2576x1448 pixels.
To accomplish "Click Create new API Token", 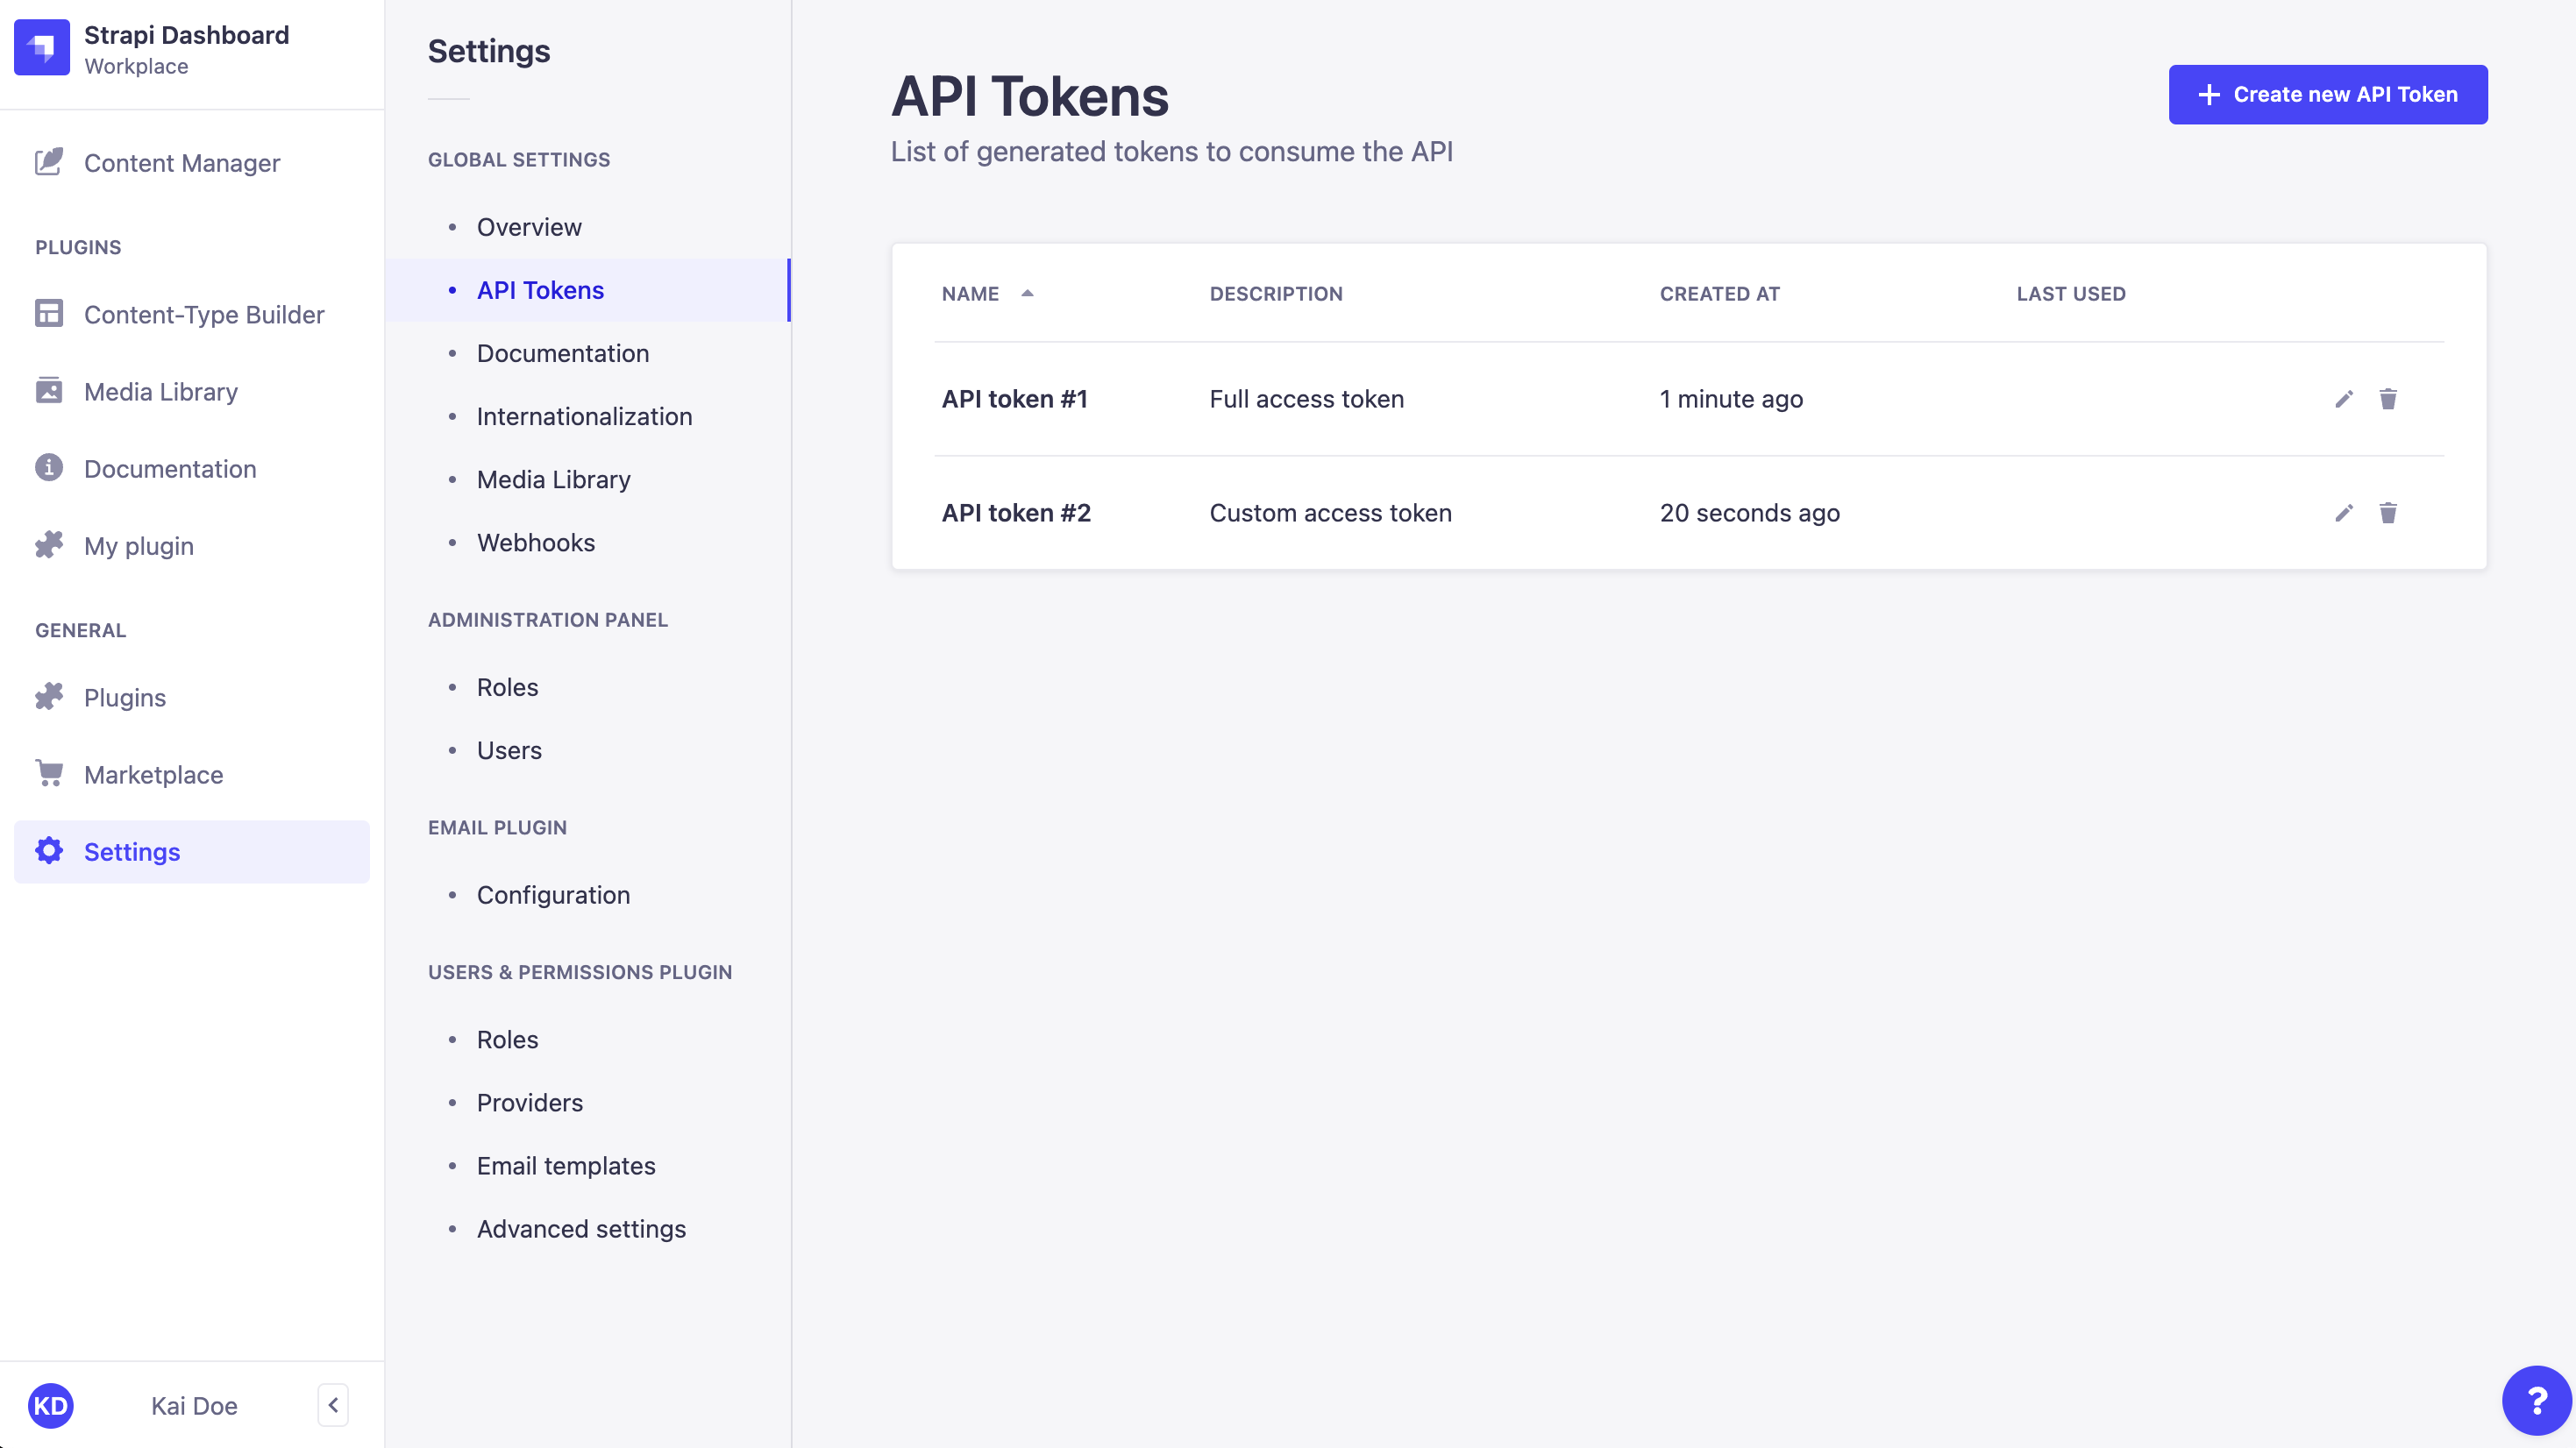I will (2327, 94).
